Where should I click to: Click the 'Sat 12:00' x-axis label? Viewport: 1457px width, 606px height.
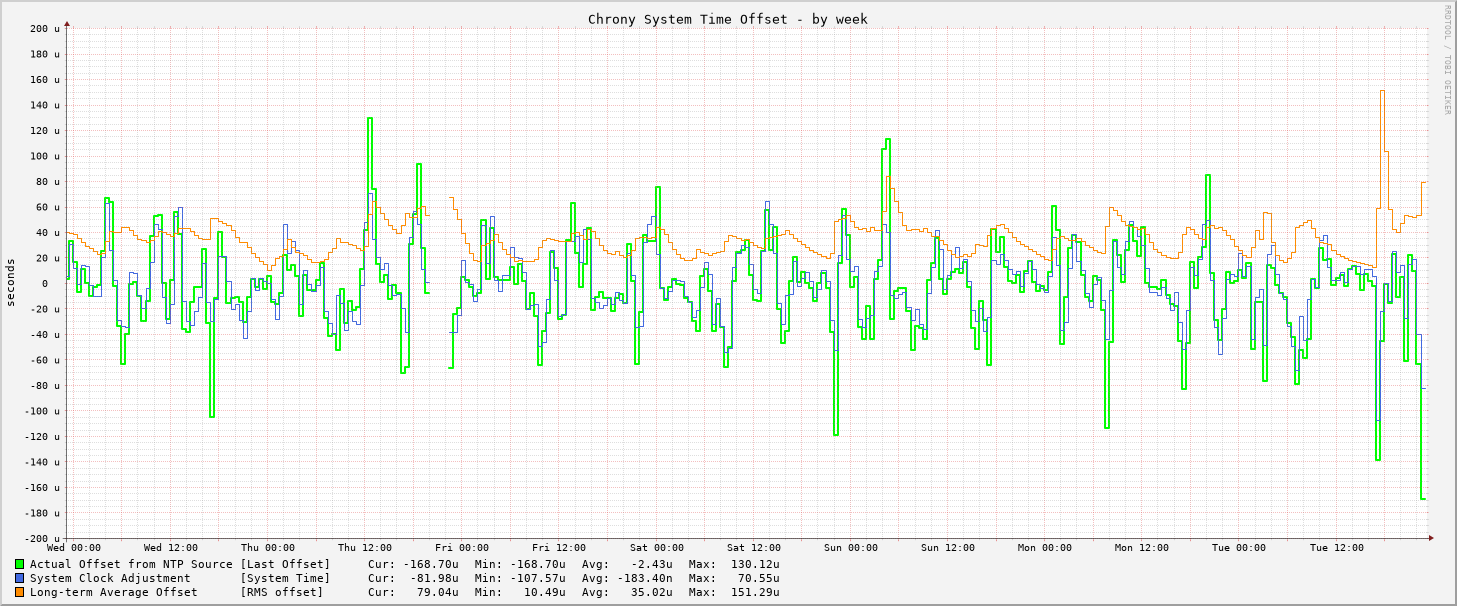(x=754, y=548)
